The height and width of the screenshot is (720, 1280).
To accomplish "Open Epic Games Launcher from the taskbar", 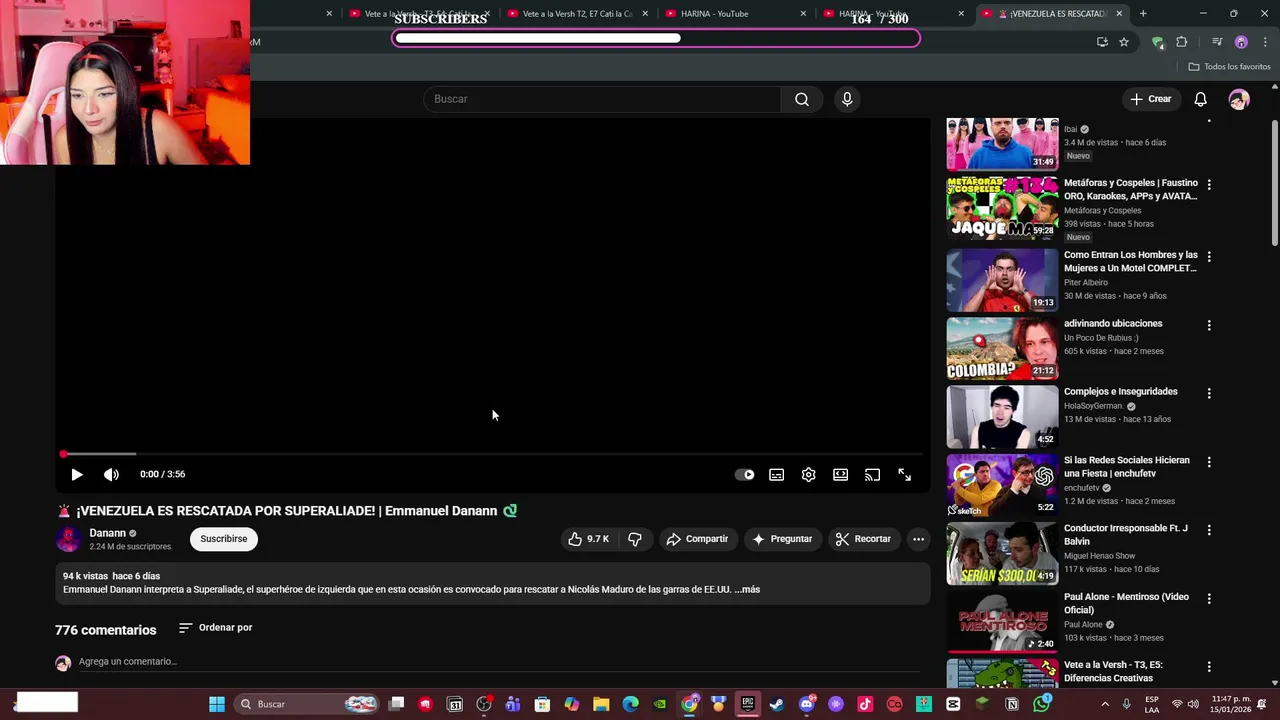I will tap(747, 704).
